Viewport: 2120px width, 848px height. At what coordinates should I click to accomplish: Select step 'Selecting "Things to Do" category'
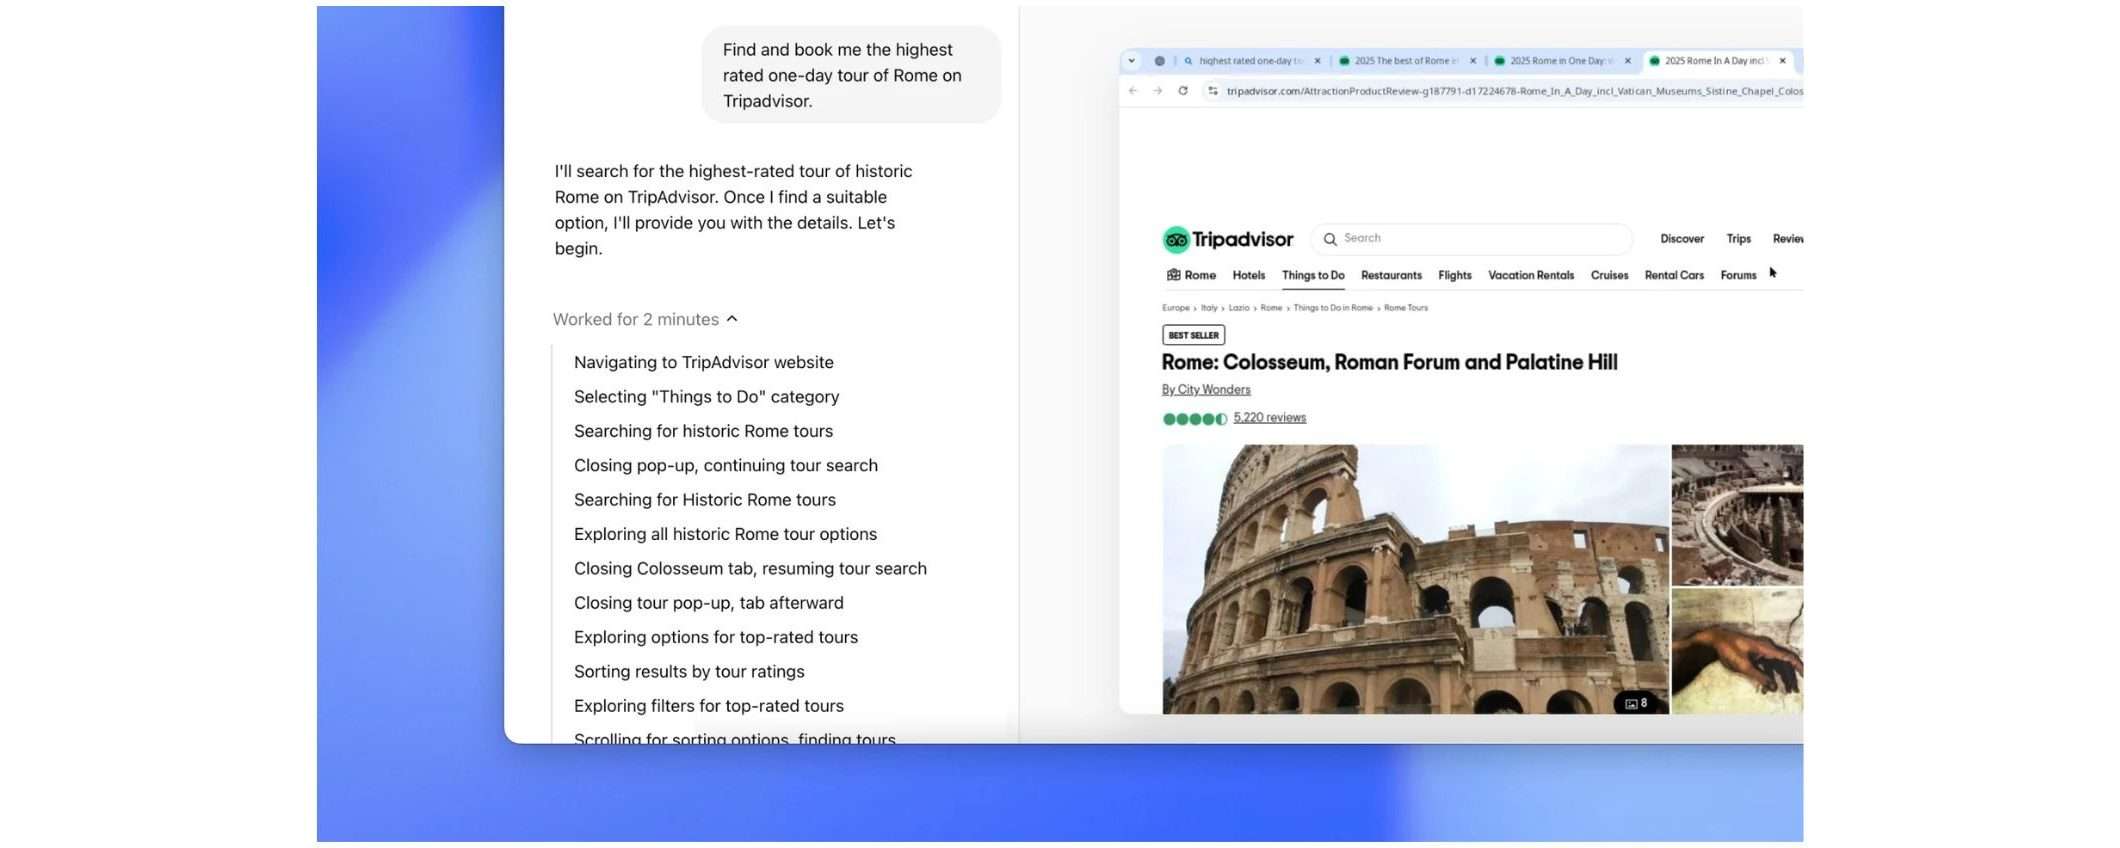[x=706, y=397]
